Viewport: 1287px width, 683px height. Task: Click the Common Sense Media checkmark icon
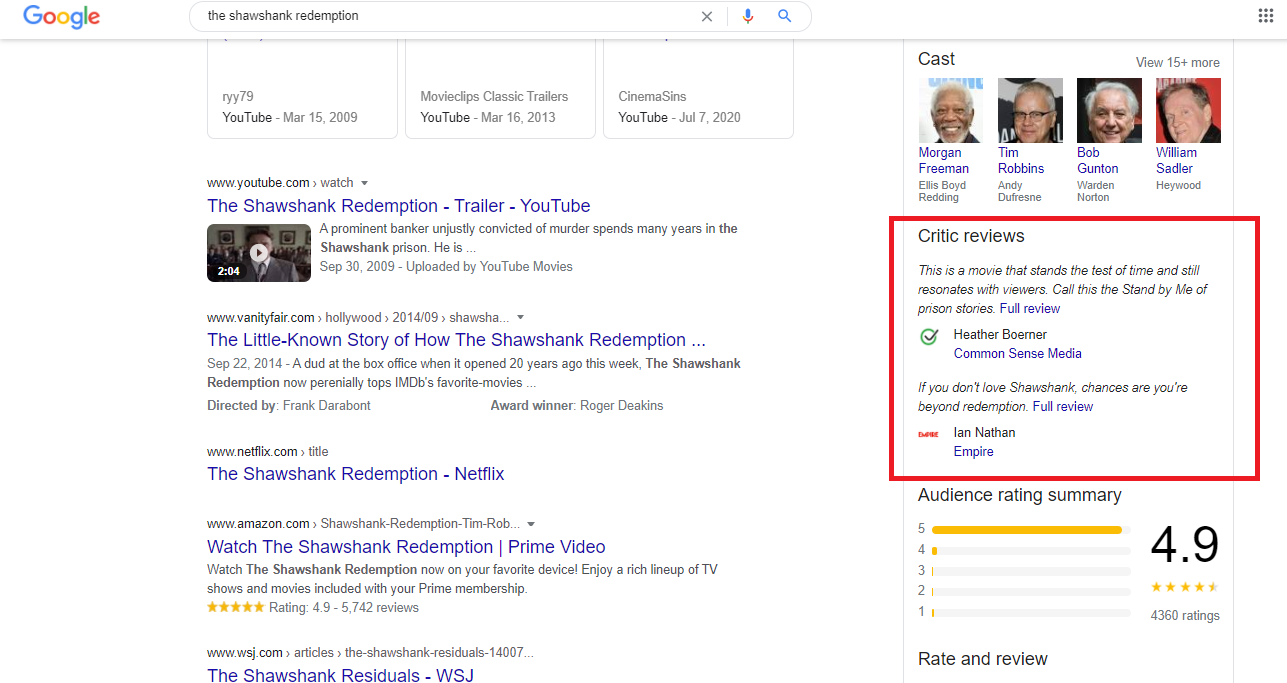(x=929, y=337)
